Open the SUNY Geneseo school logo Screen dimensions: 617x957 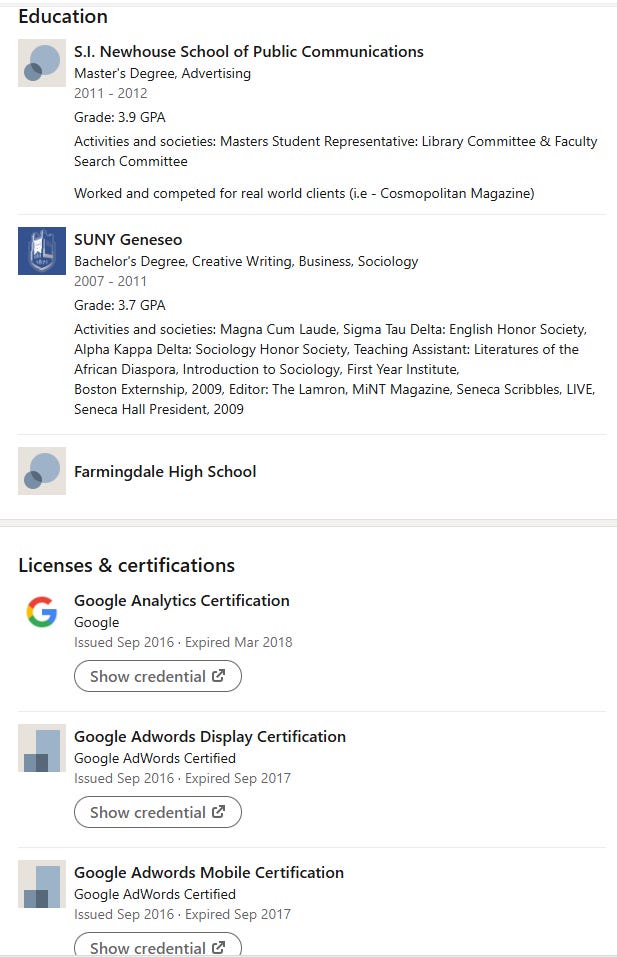coord(41,251)
